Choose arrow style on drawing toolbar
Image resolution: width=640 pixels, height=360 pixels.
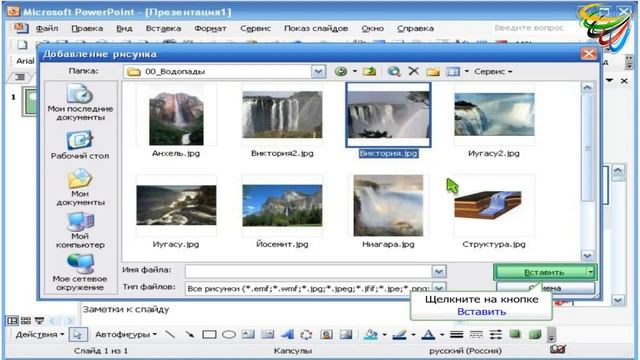496,335
